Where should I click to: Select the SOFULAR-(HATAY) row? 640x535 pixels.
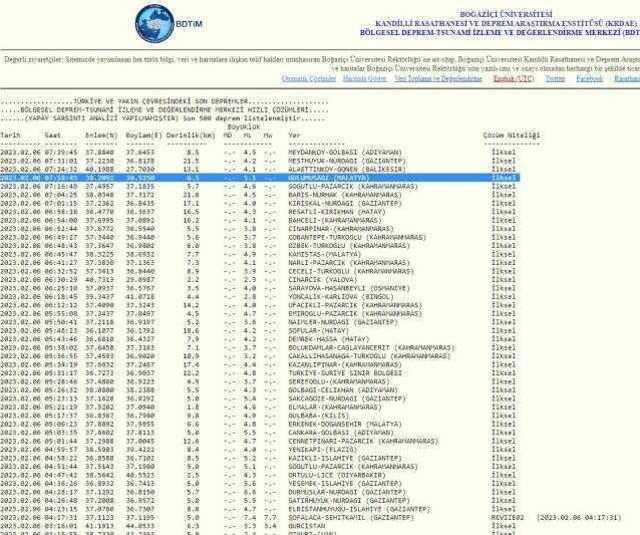[x=260, y=331]
